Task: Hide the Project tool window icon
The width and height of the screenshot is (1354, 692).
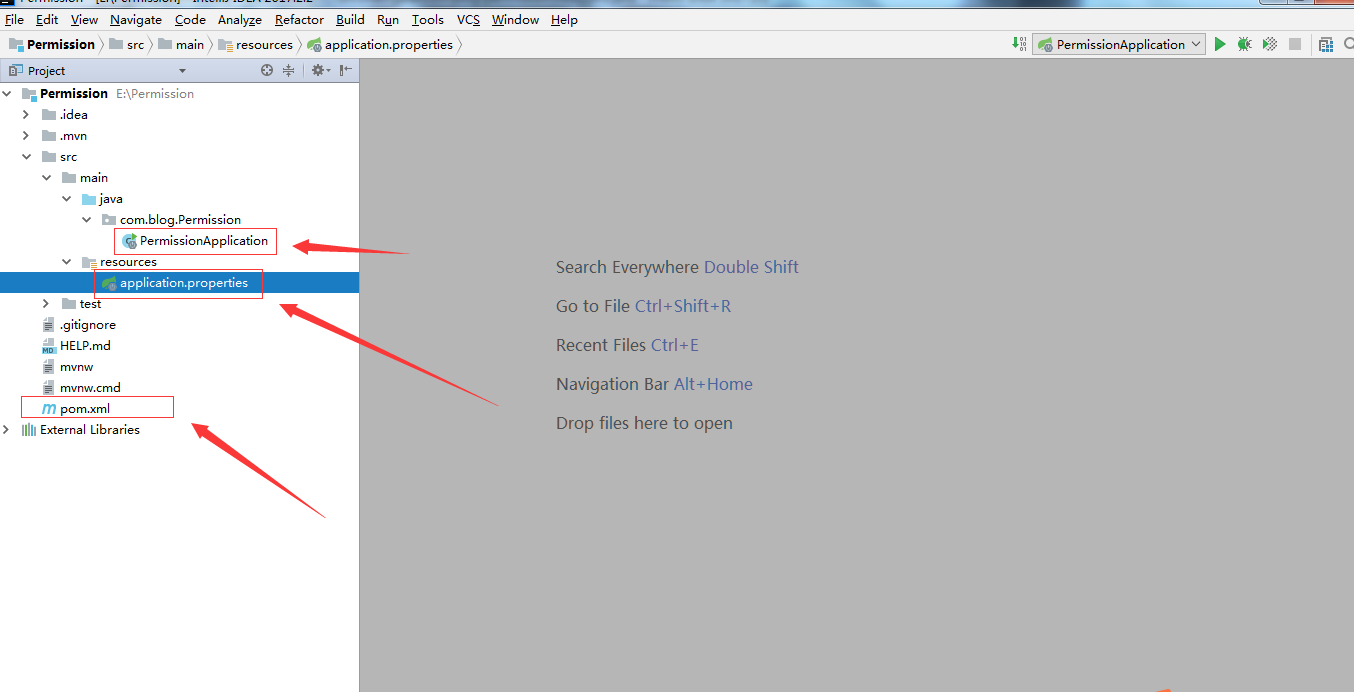Action: point(345,70)
